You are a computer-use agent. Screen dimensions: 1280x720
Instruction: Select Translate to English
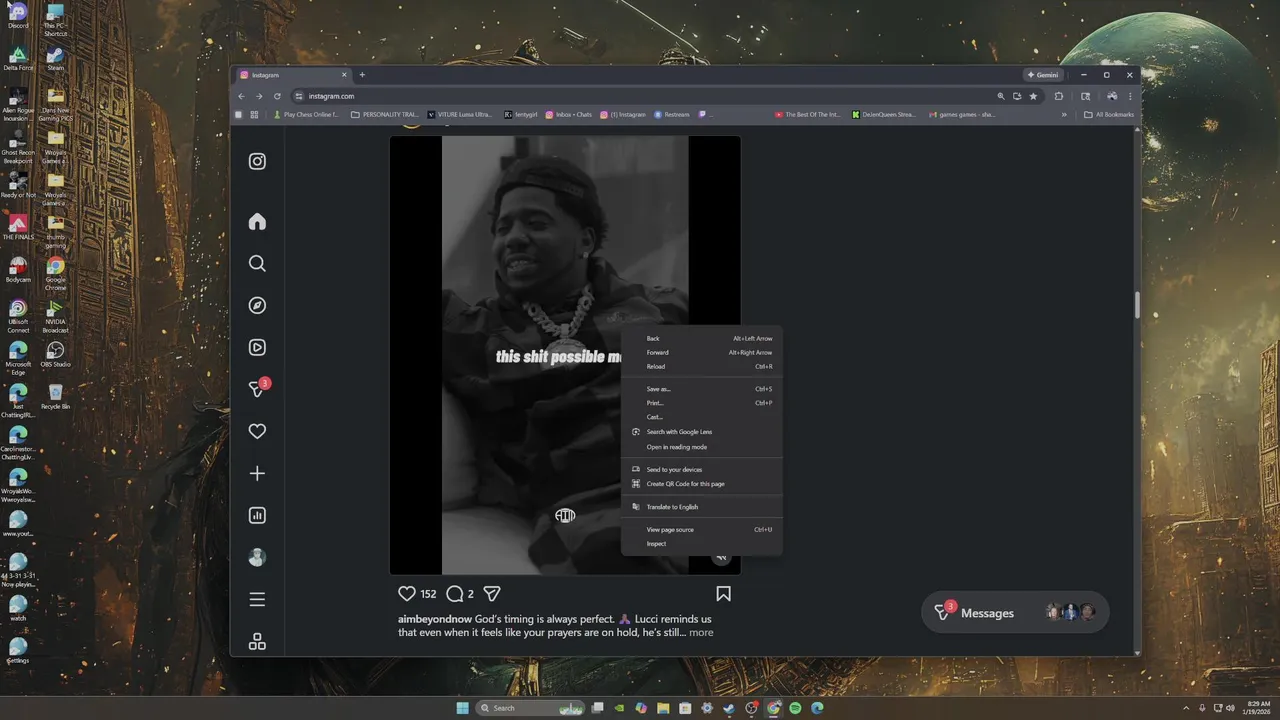[x=701, y=507]
